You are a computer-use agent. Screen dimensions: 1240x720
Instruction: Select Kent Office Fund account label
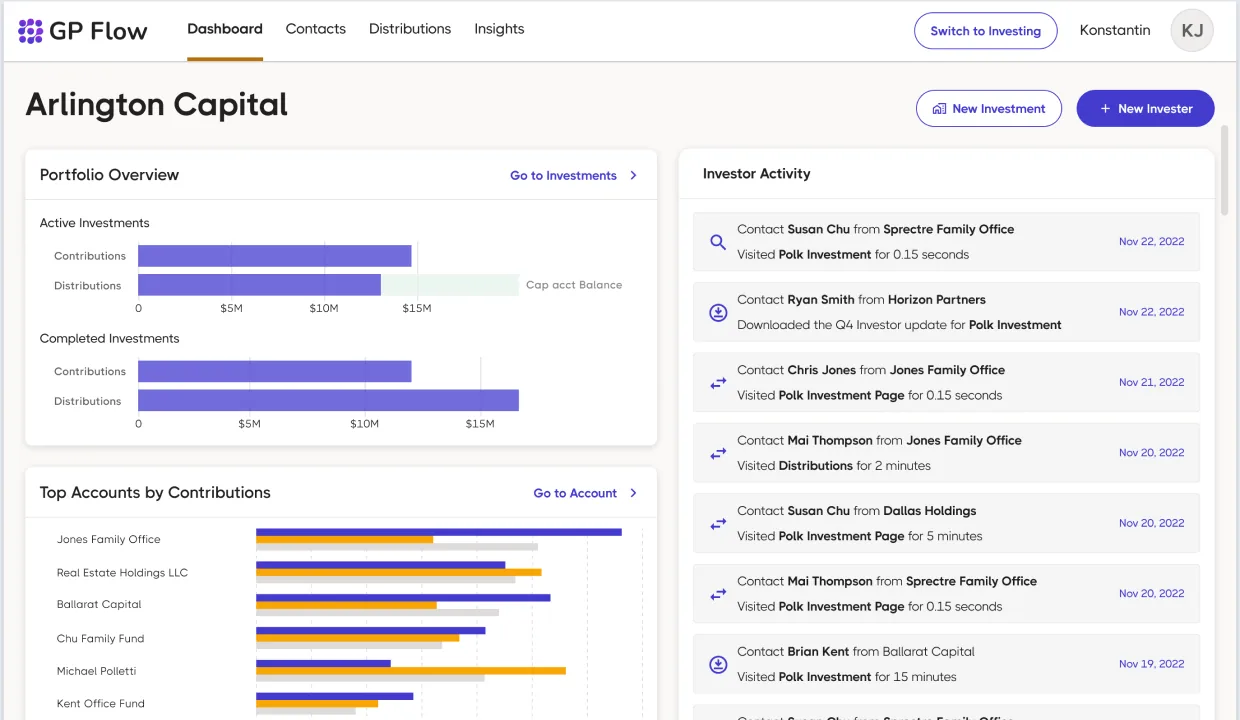coord(100,703)
